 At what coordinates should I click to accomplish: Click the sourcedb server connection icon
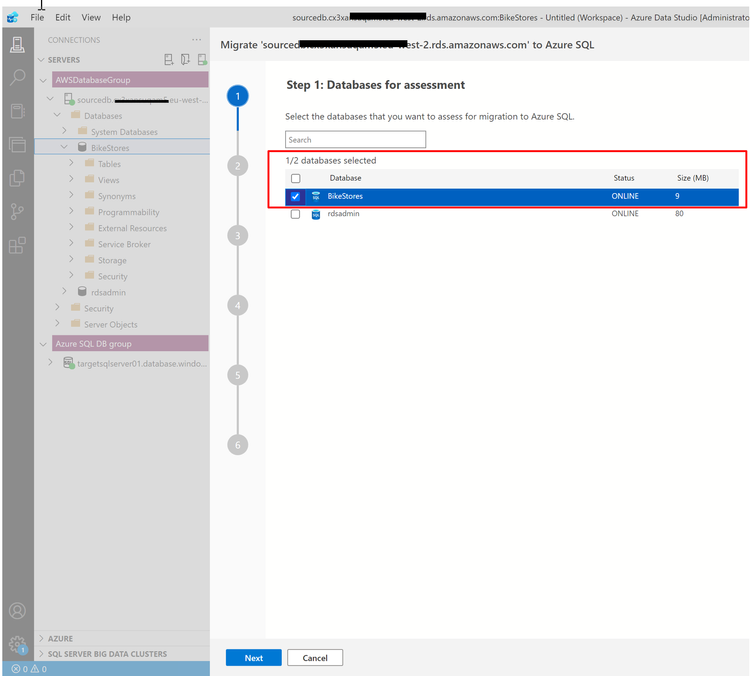tap(69, 100)
